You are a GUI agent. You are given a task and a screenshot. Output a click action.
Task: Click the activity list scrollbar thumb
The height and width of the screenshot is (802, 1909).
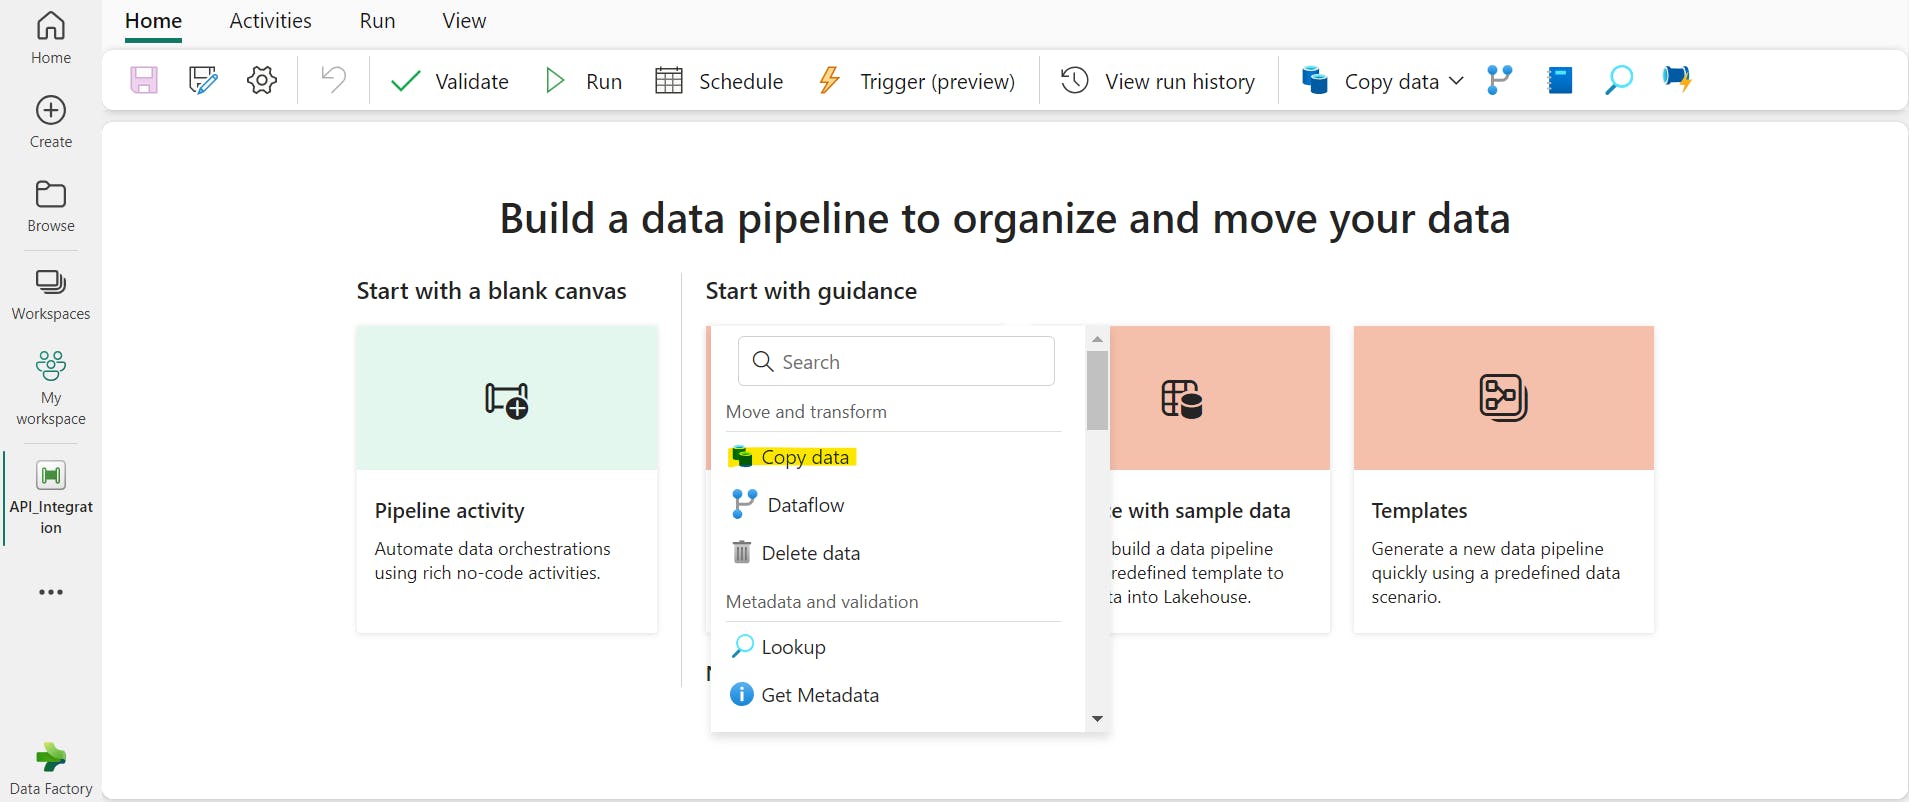1097,390
